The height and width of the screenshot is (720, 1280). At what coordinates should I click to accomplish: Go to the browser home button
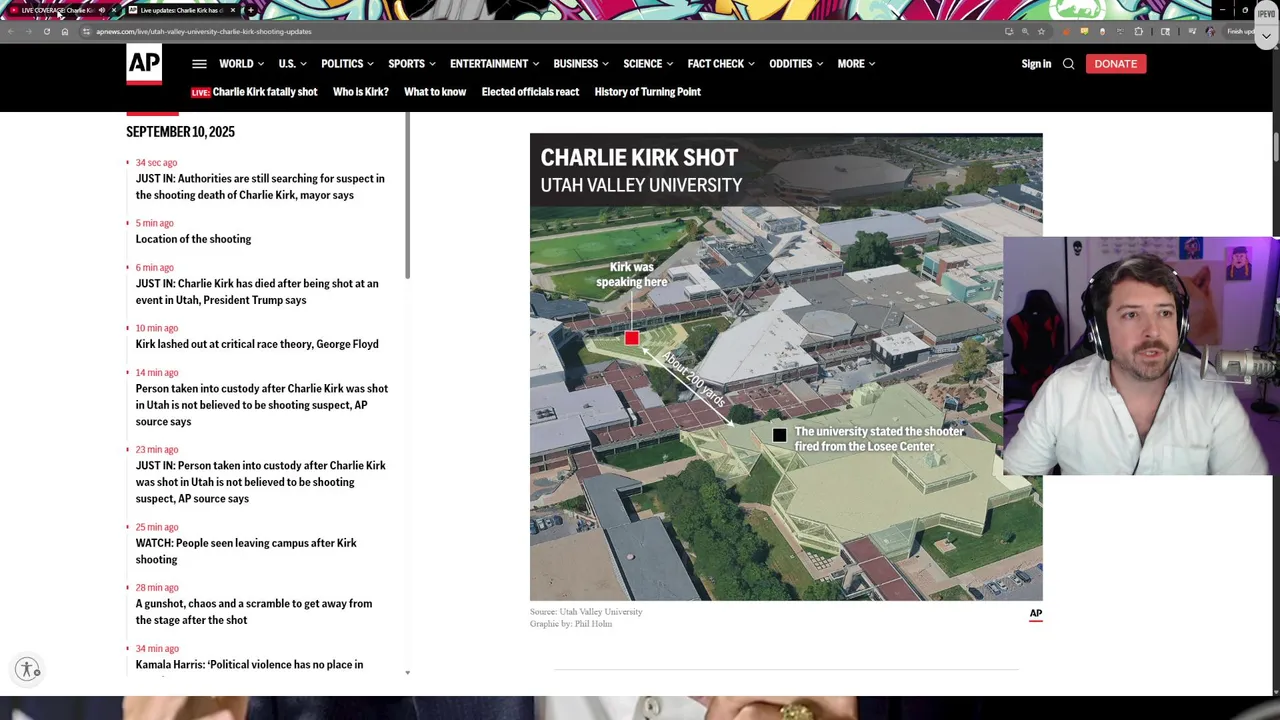pos(65,31)
